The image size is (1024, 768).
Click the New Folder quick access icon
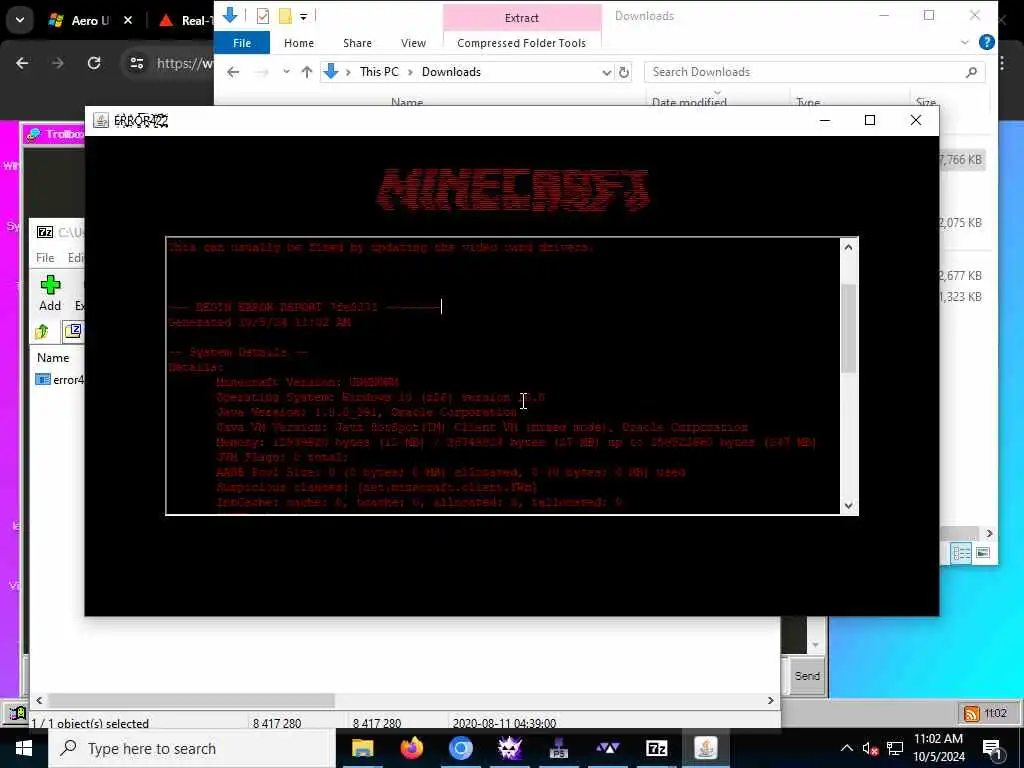(x=285, y=16)
